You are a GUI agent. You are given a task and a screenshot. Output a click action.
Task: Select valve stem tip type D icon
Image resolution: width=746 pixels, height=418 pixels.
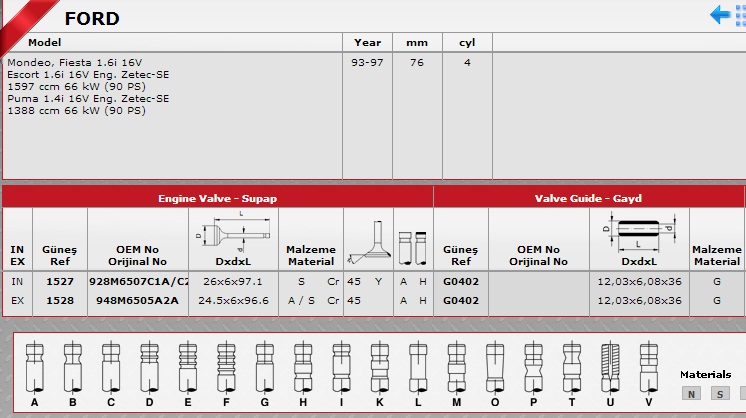tap(150, 367)
